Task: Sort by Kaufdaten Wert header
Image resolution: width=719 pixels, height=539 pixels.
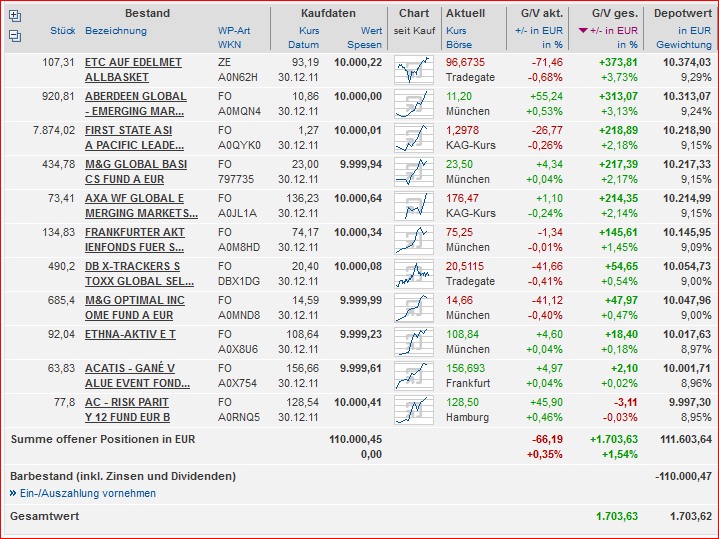Action: [371, 31]
